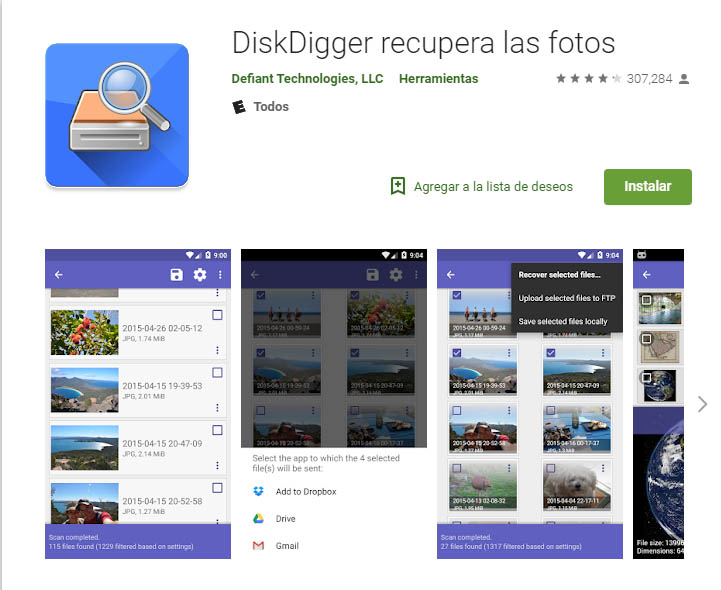Click the Google Drive logo icon
The width and height of the screenshot is (721, 590).
pos(258,519)
